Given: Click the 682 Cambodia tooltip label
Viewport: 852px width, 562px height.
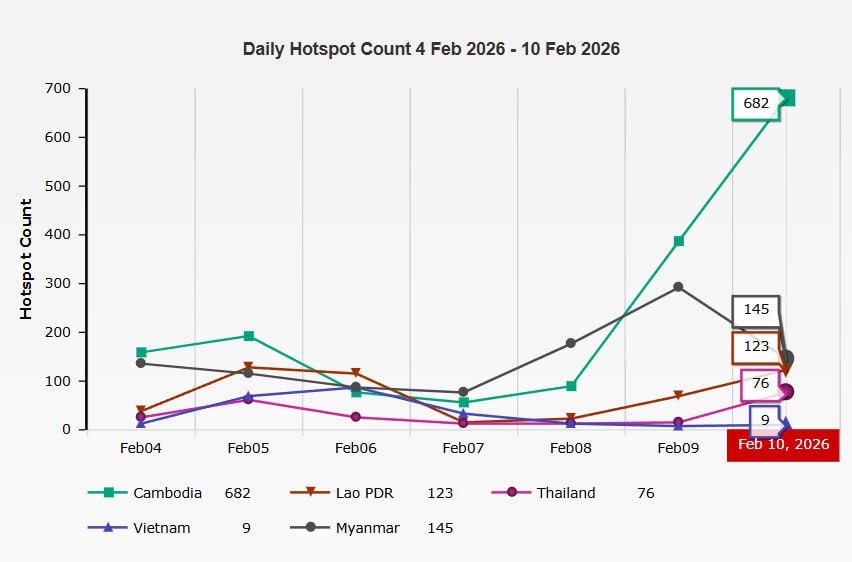Looking at the screenshot, I should (756, 103).
